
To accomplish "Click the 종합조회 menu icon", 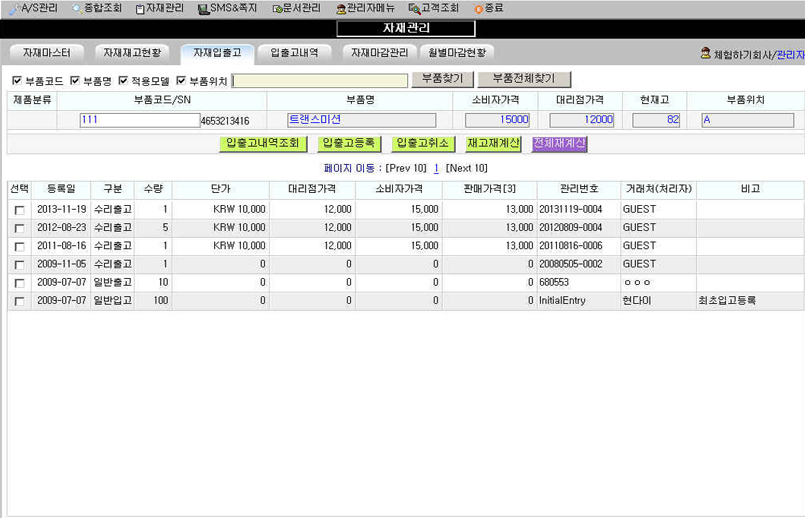I will [x=77, y=8].
